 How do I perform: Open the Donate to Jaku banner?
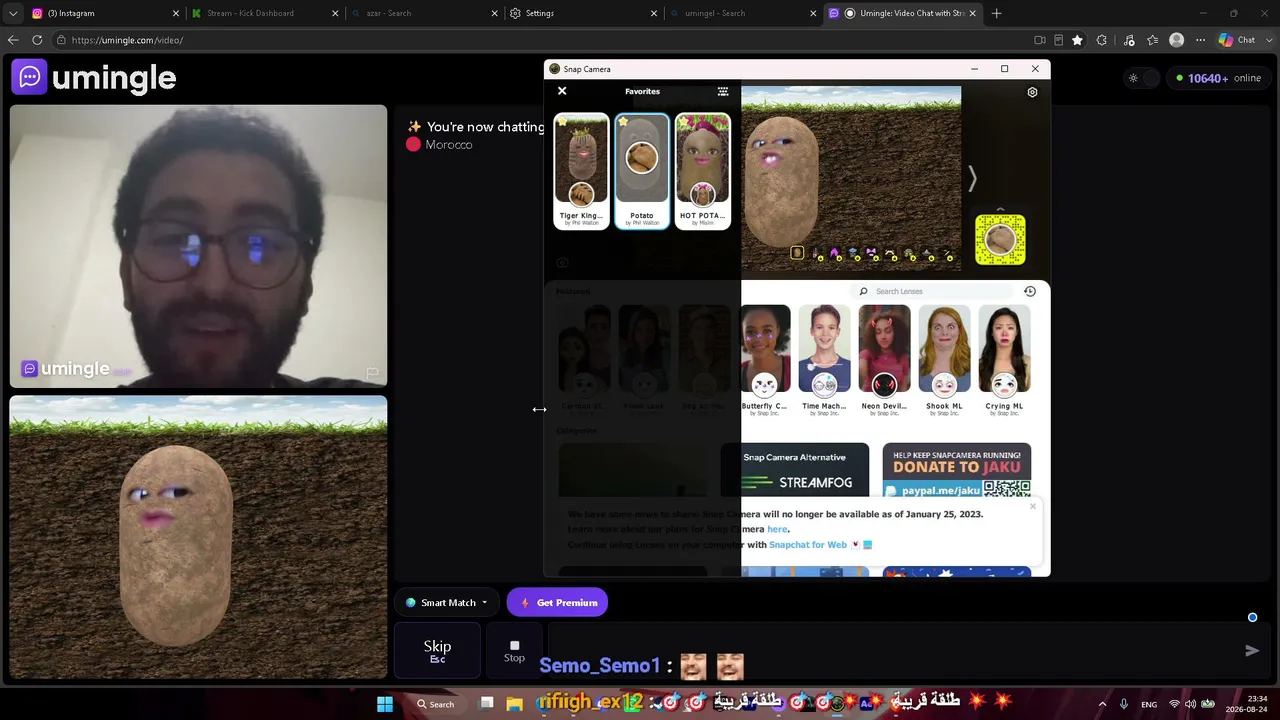coord(957,470)
